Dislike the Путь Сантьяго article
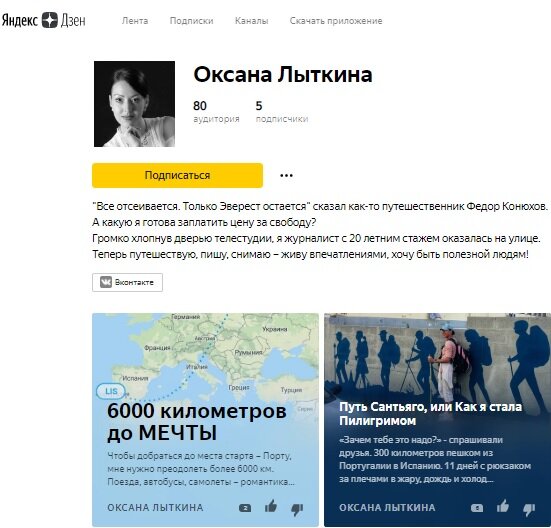Image resolution: width=551 pixels, height=528 pixels. (529, 509)
